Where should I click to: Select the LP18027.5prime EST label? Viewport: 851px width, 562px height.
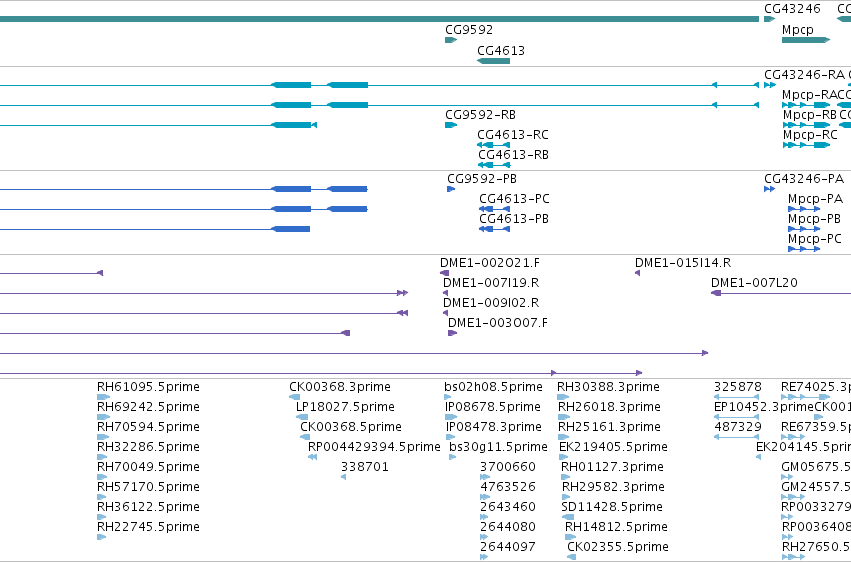[x=345, y=407]
